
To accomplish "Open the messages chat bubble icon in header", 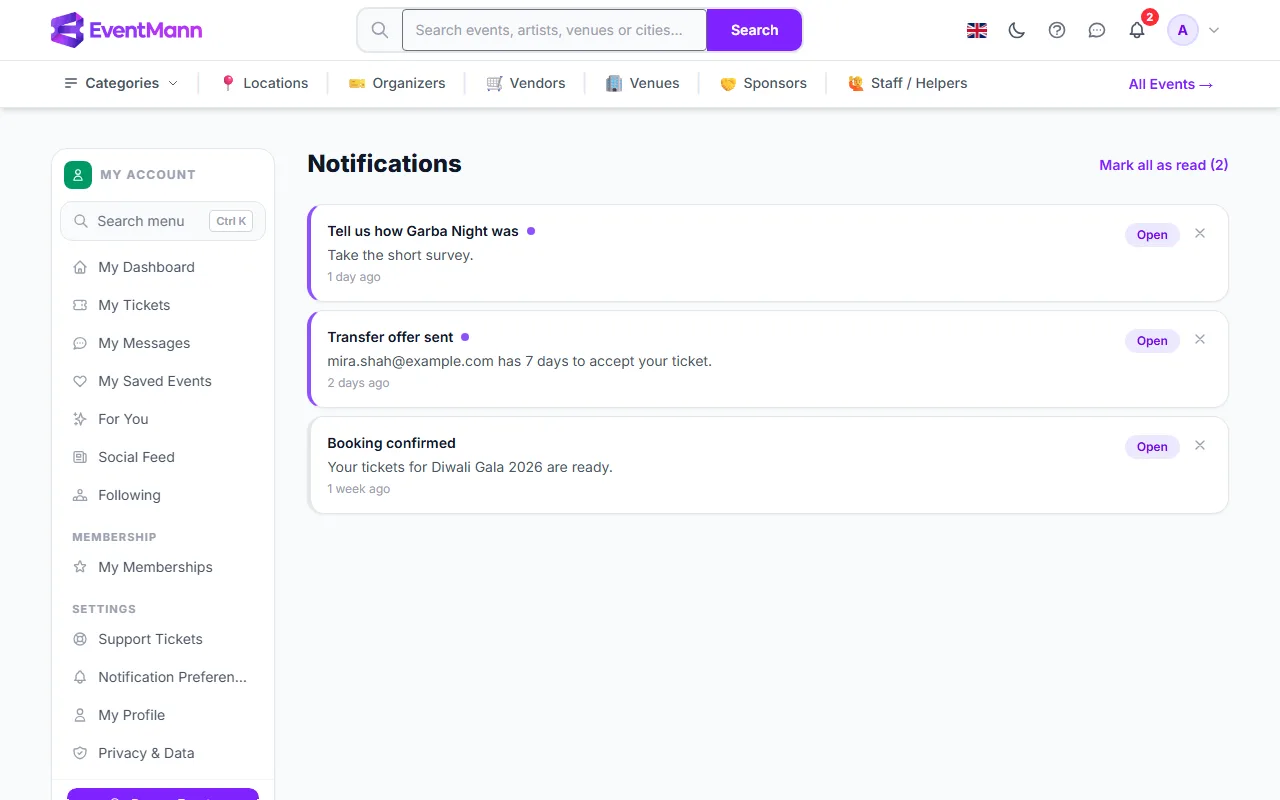I will 1097,30.
